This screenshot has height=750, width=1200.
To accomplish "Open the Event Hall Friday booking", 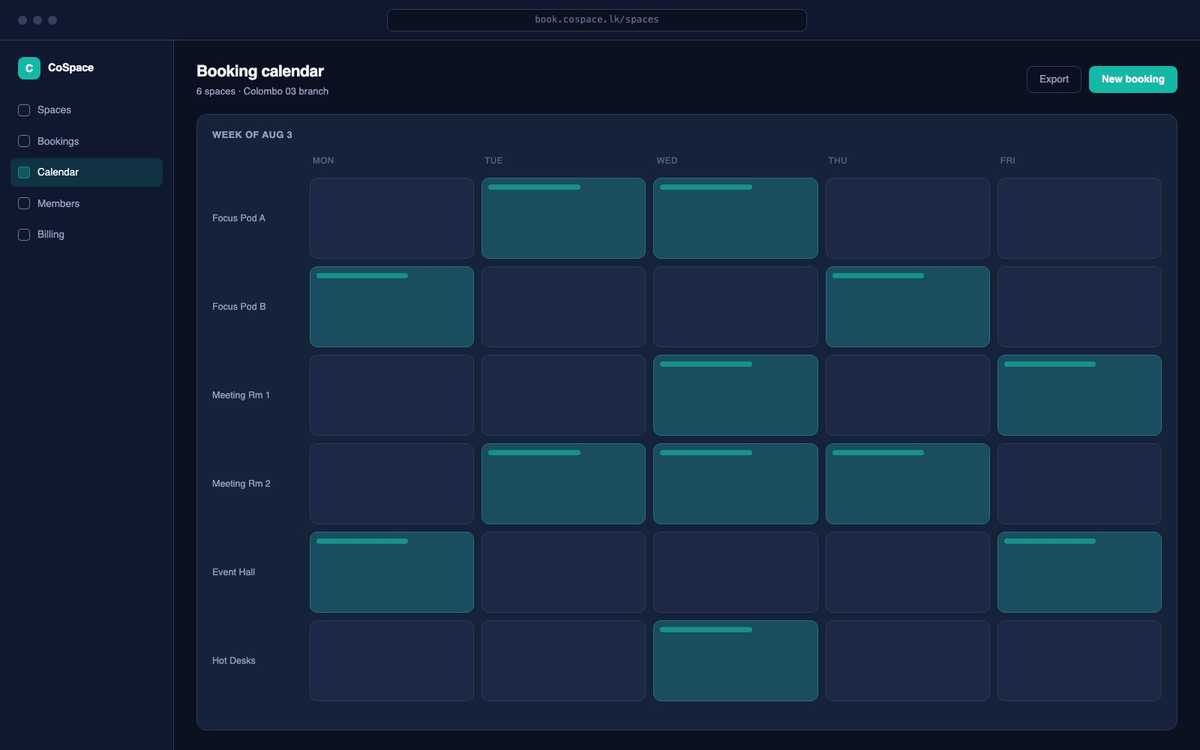I will point(1080,572).
